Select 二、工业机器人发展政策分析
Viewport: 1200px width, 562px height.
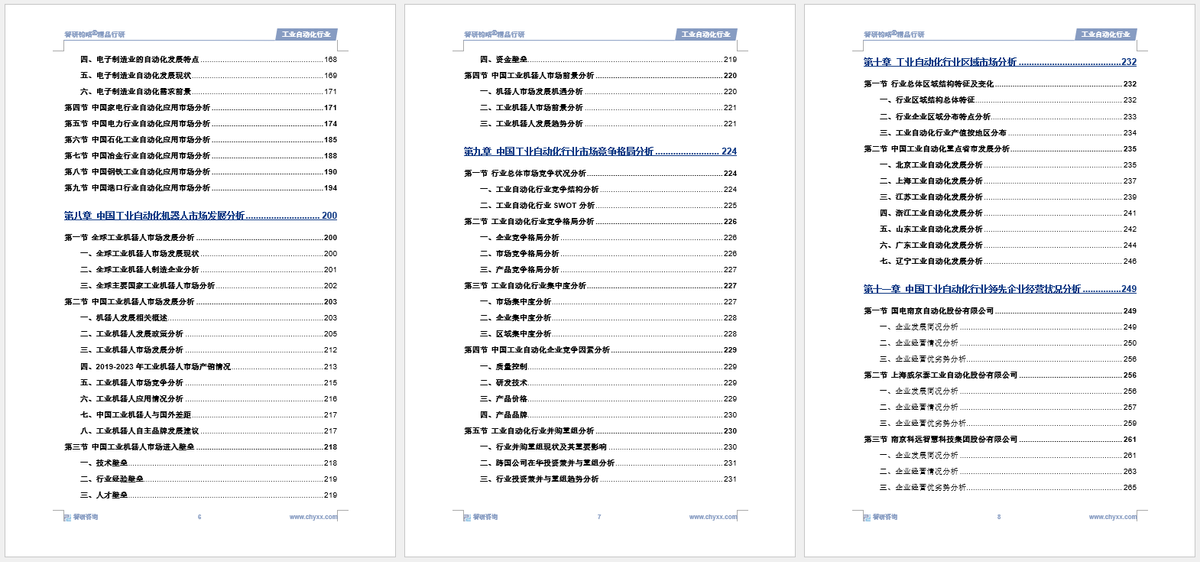coord(208,334)
